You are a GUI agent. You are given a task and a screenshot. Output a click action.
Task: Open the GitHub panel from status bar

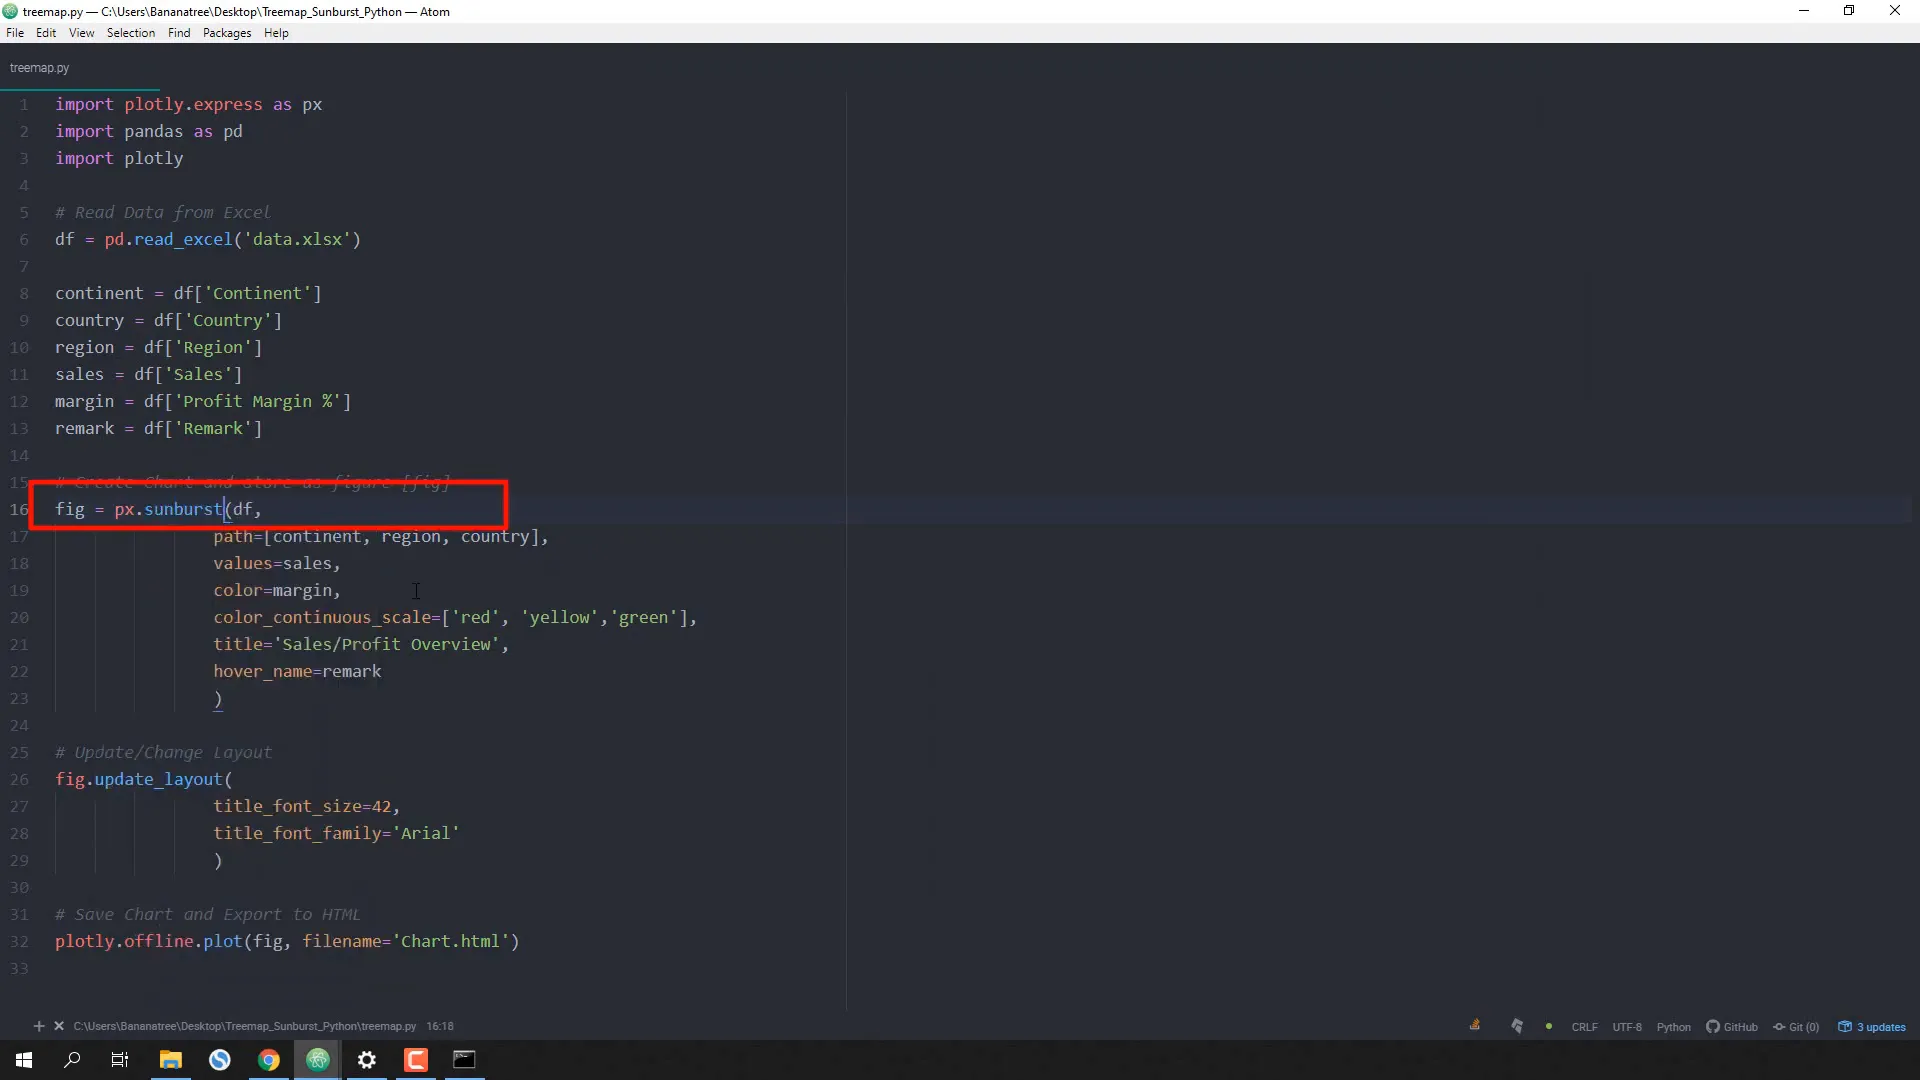coord(1732,1027)
